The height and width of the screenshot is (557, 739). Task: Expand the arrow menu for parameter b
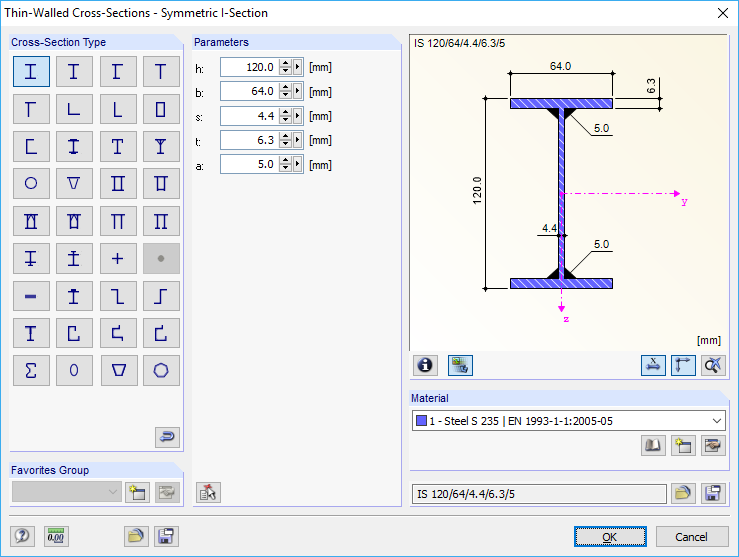pyautogui.click(x=298, y=91)
